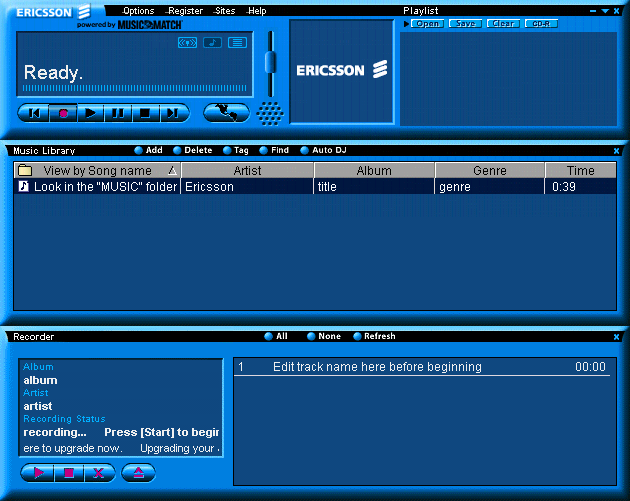Sort library by Artist column
630x501 pixels.
(x=247, y=170)
